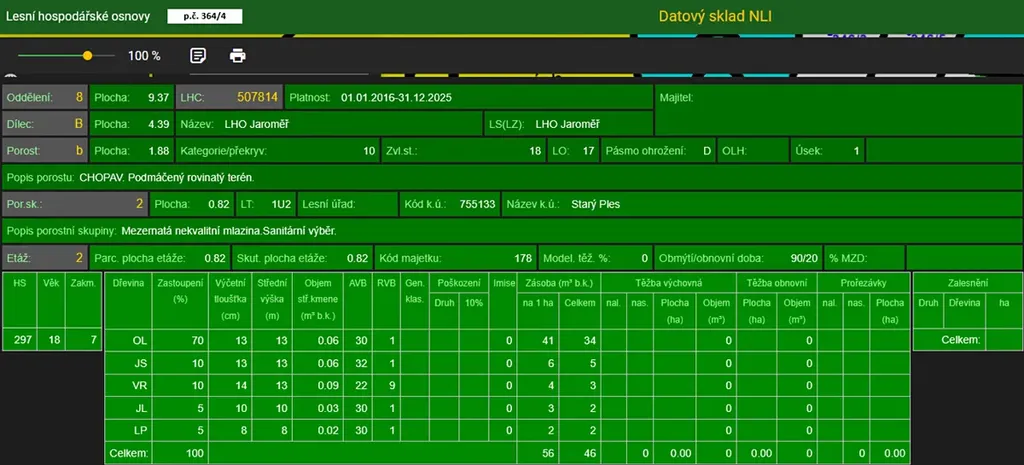Select the Porost field with value b

pyautogui.click(x=45, y=151)
